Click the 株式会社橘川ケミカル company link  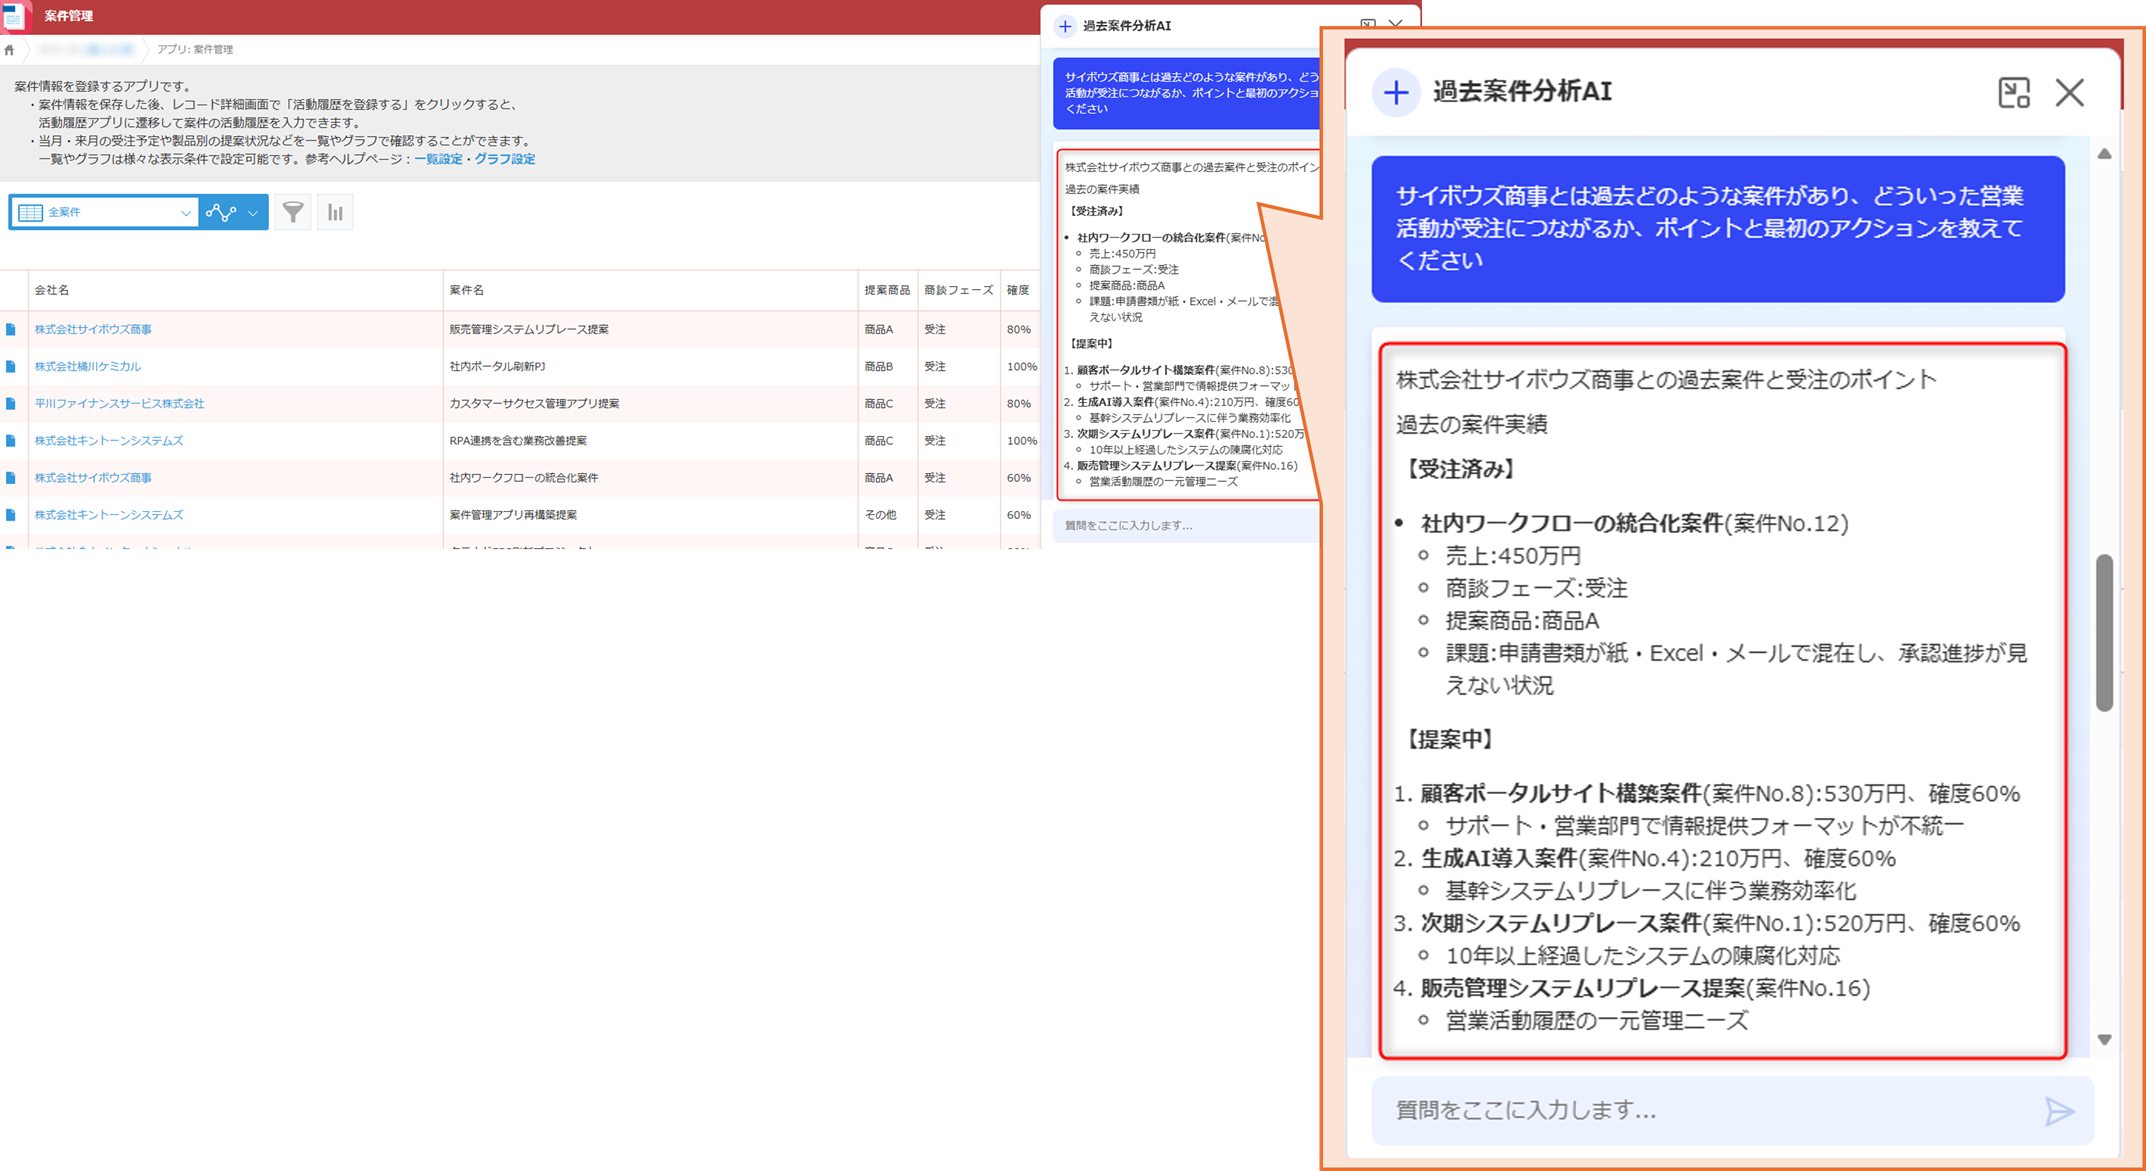tap(89, 366)
